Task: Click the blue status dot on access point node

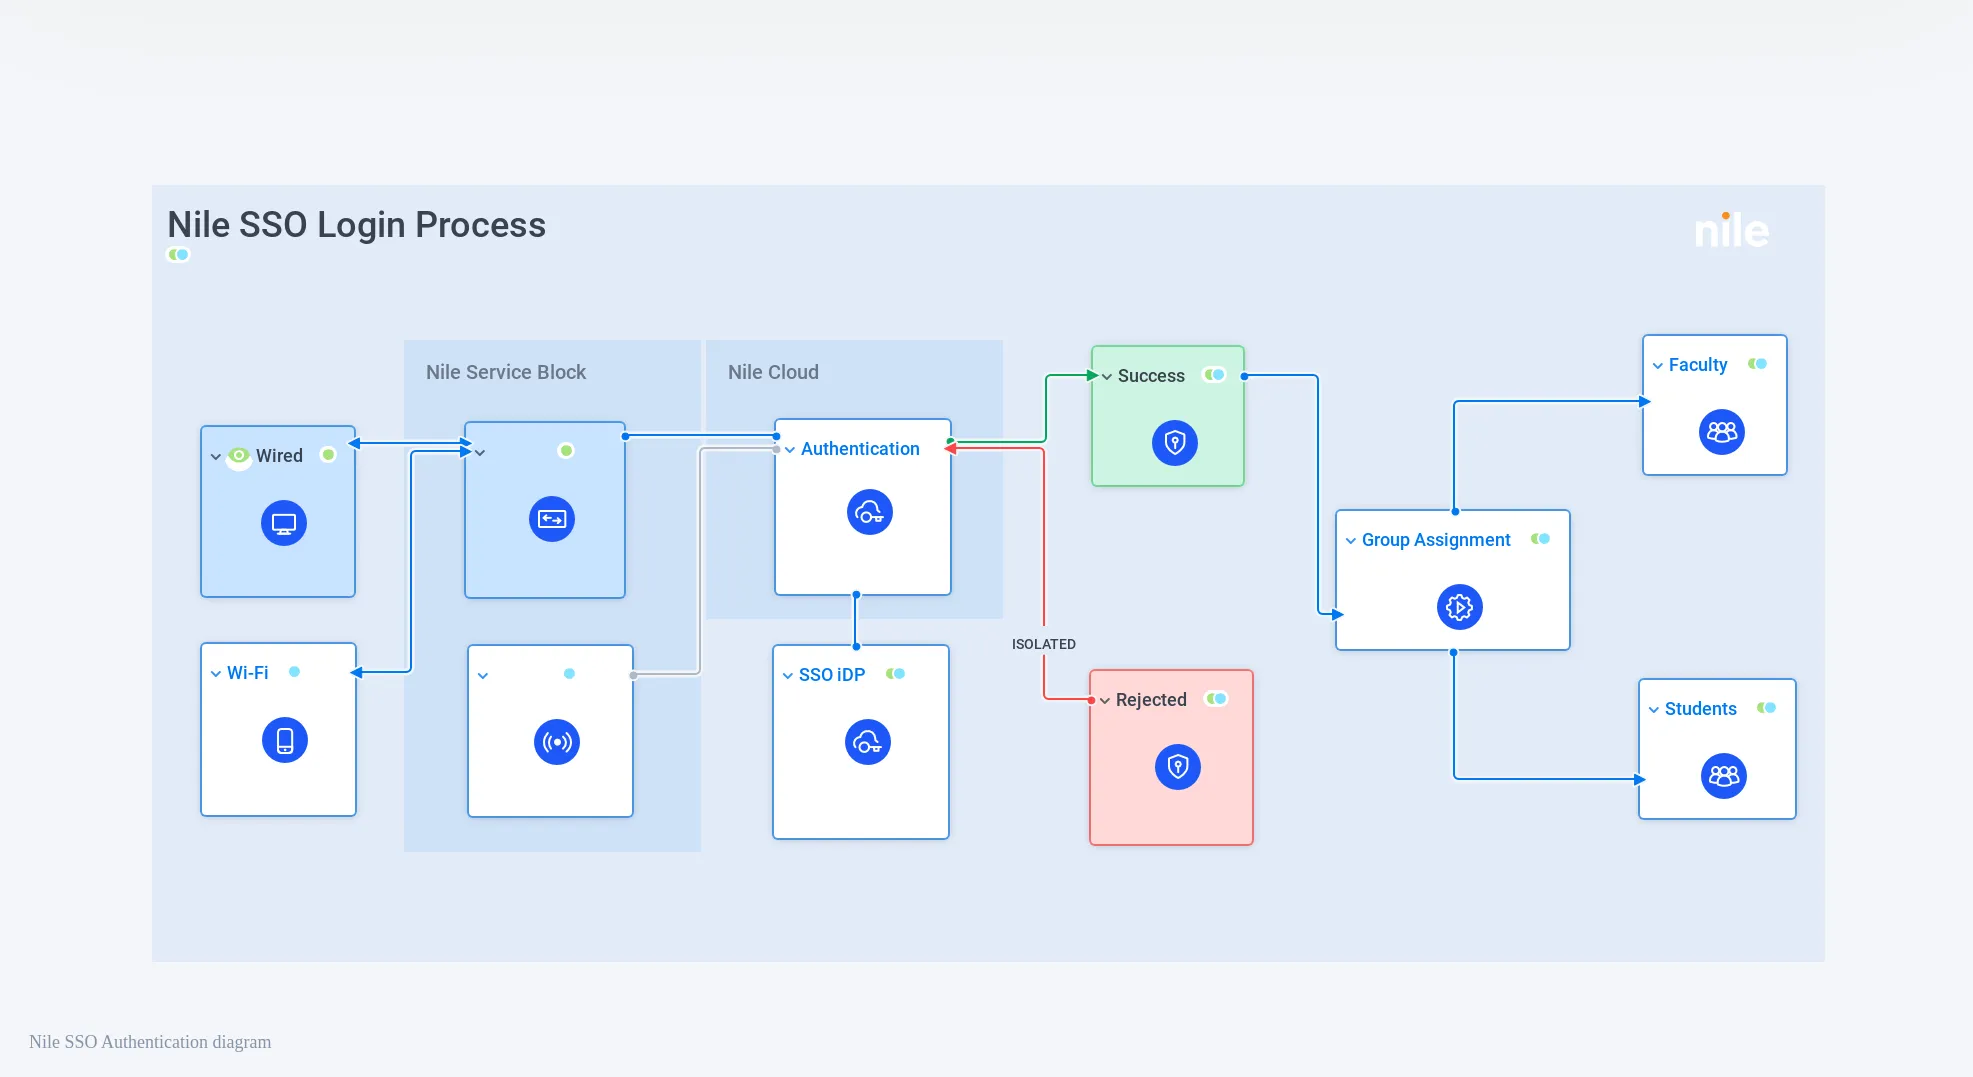Action: coord(569,674)
